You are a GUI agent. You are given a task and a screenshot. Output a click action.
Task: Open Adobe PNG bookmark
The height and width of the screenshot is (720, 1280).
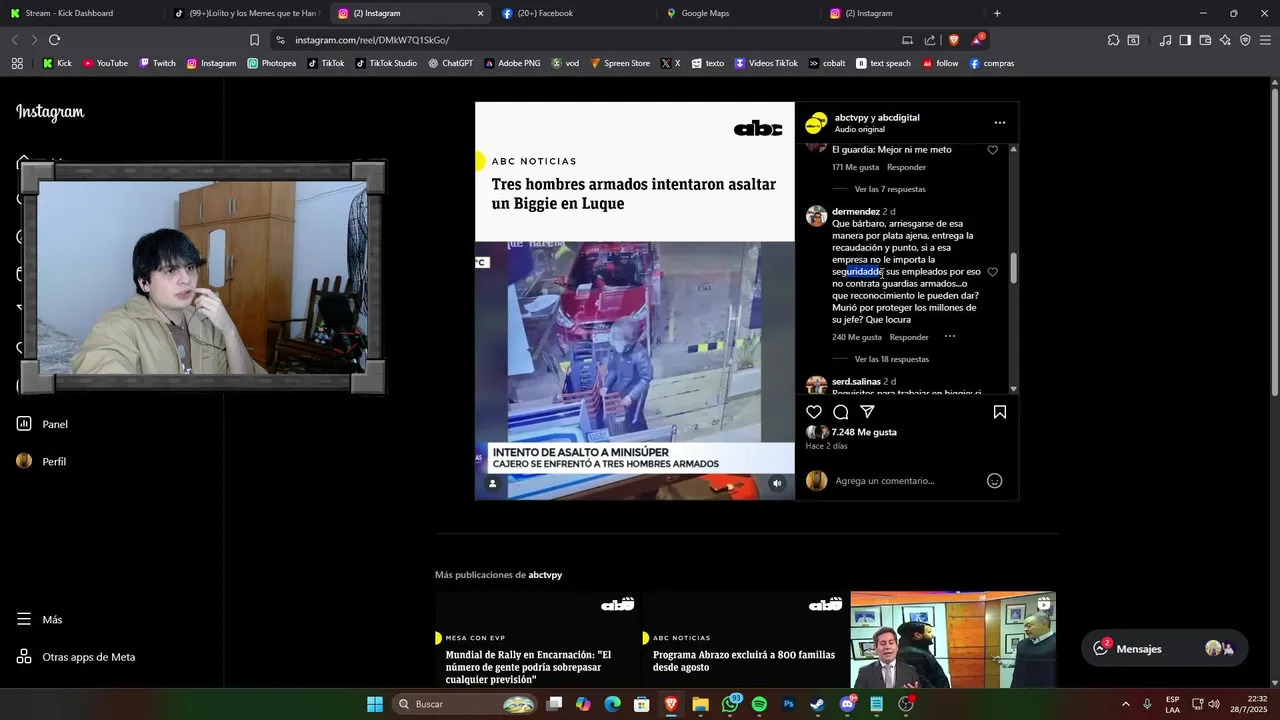pos(512,63)
